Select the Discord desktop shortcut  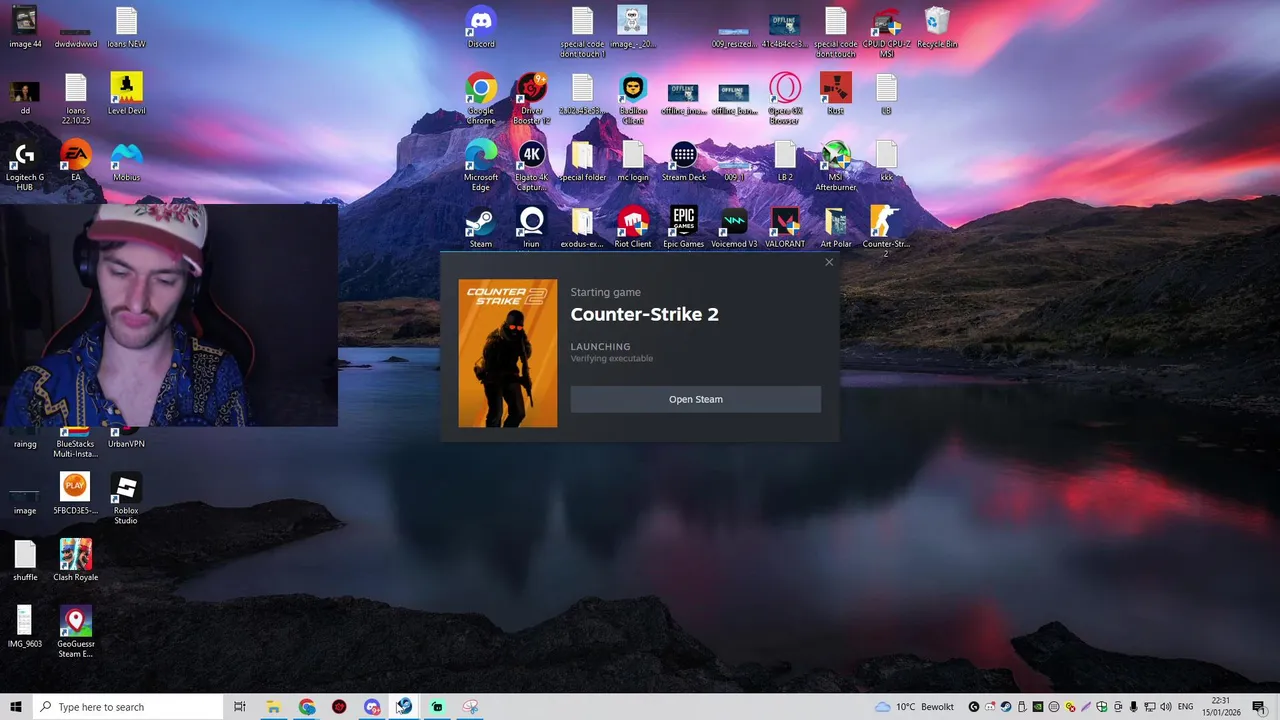(x=481, y=27)
